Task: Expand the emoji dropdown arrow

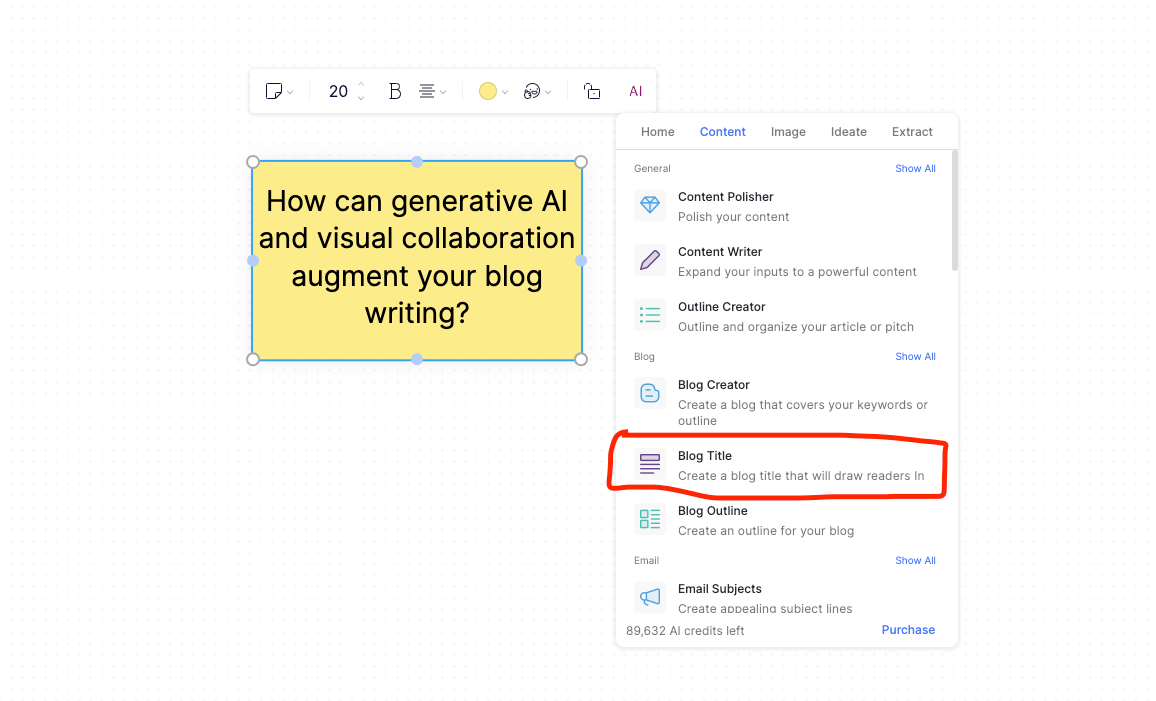Action: pyautogui.click(x=548, y=92)
